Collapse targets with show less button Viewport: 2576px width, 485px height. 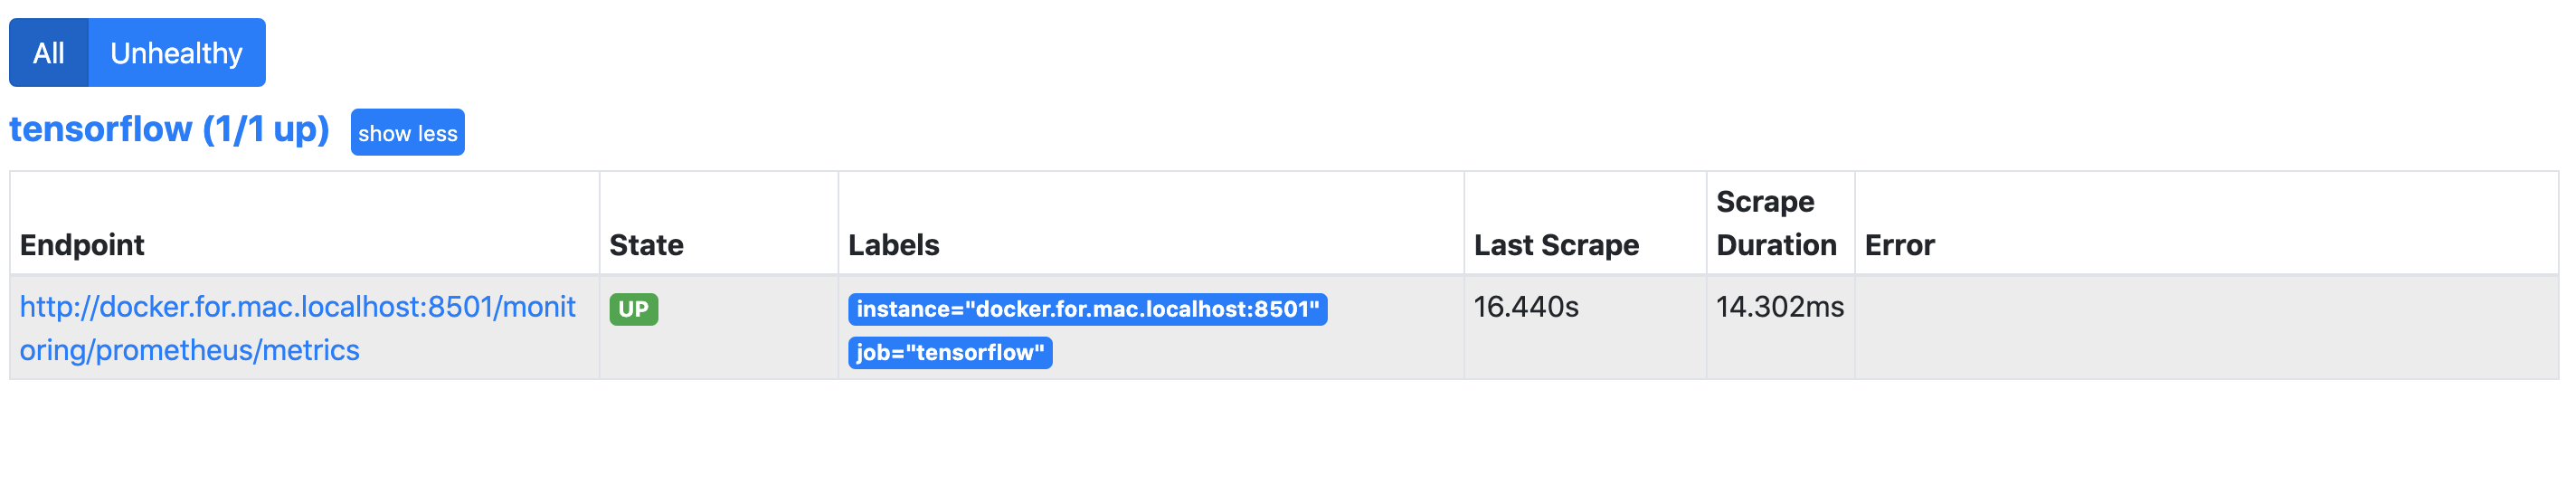tap(407, 133)
